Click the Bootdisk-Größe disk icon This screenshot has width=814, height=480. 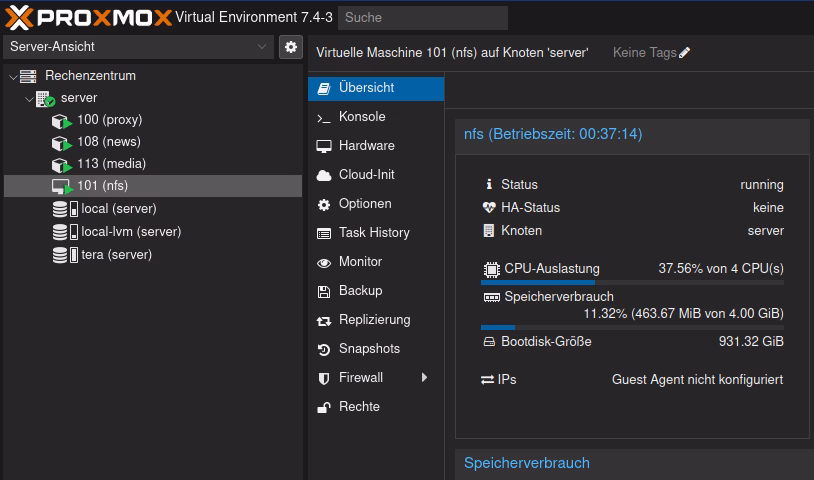tap(489, 341)
